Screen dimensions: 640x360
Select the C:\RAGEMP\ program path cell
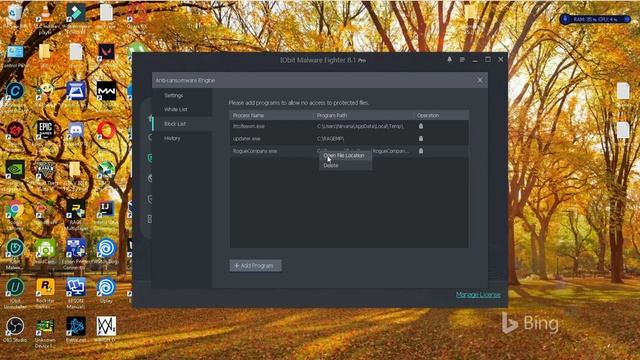(x=330, y=139)
